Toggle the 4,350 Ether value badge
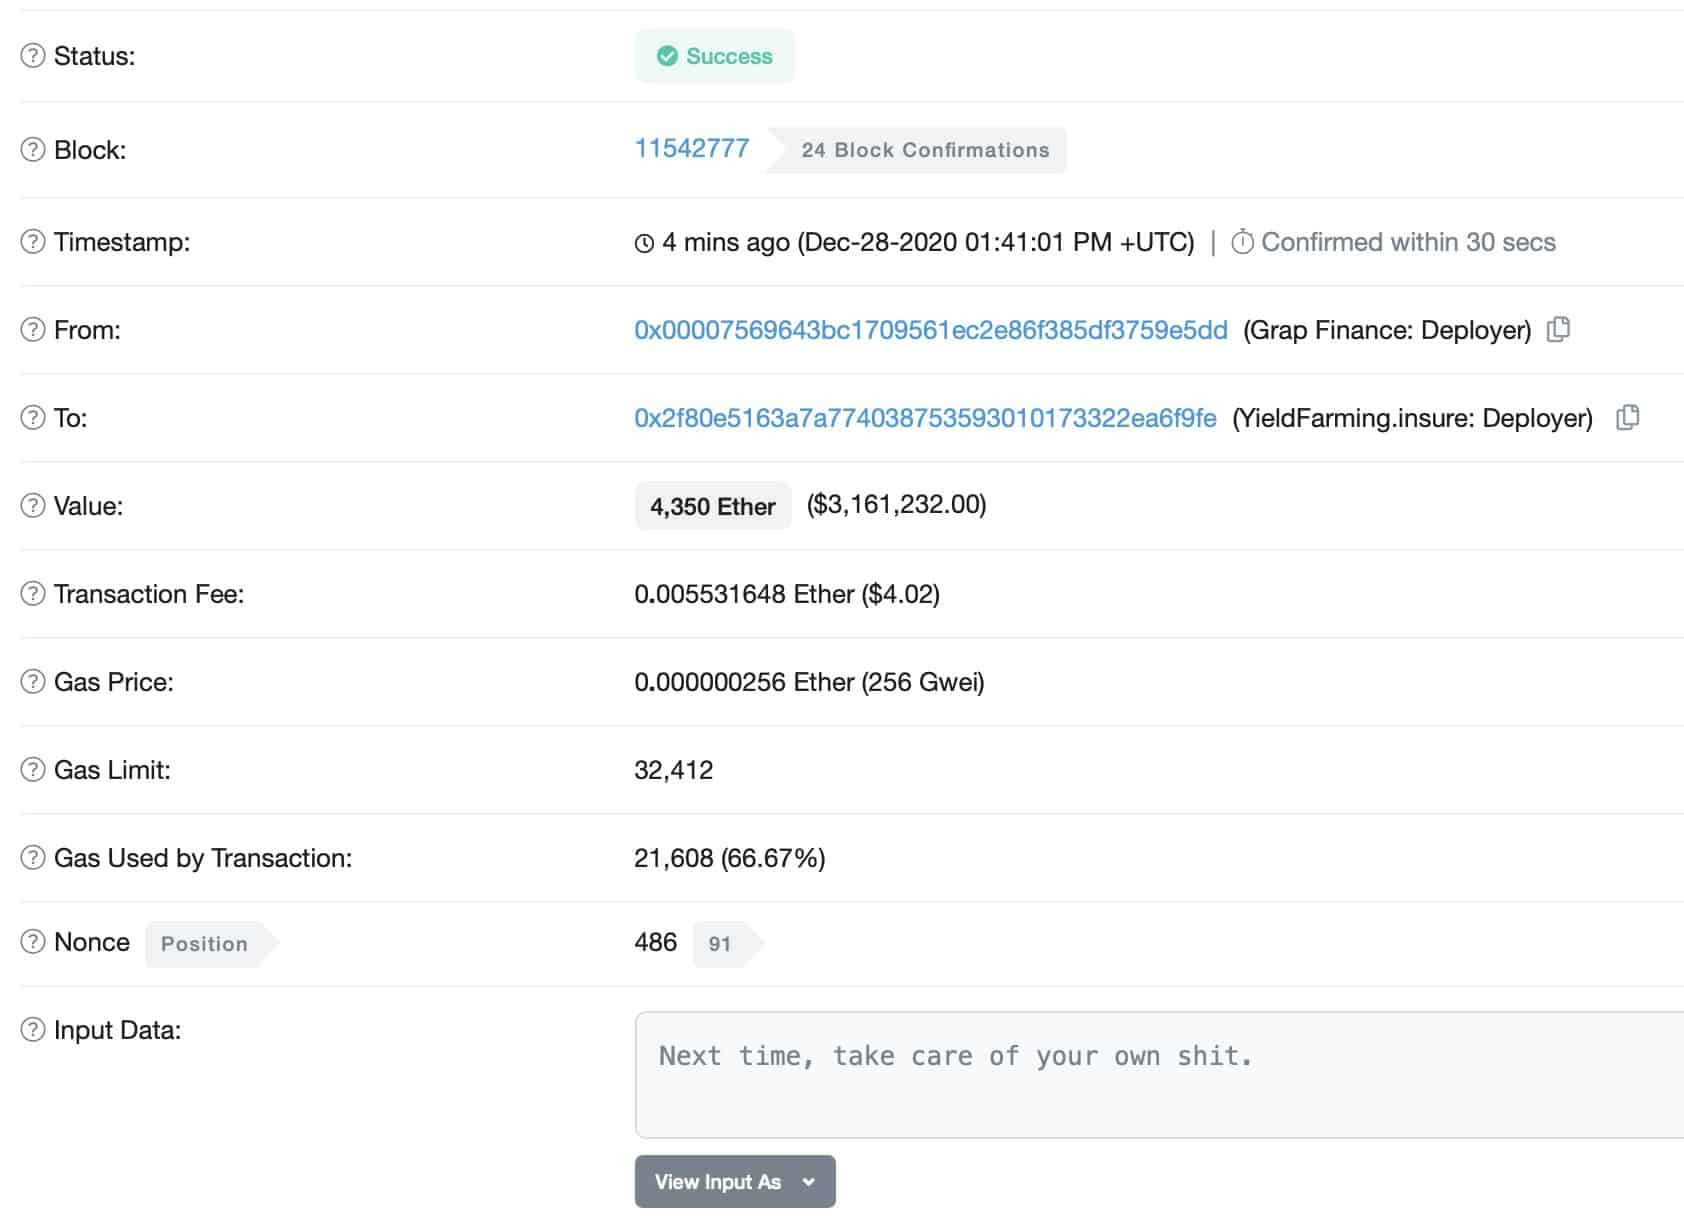This screenshot has width=1684, height=1224. click(x=712, y=506)
